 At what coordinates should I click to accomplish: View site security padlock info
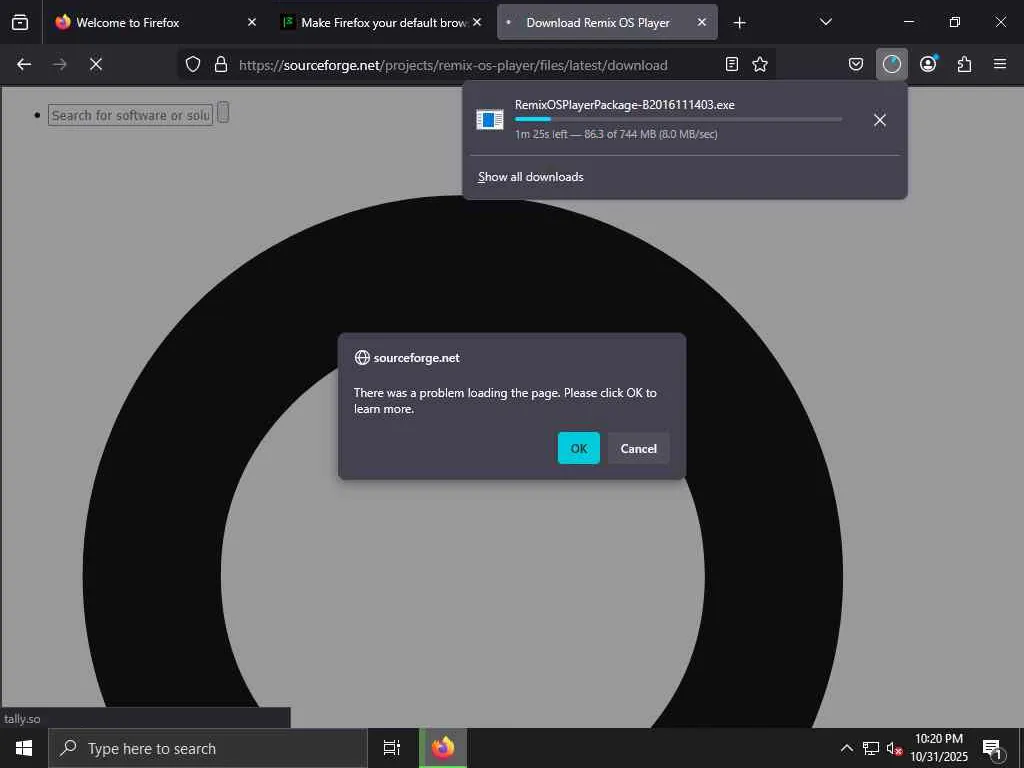221,64
